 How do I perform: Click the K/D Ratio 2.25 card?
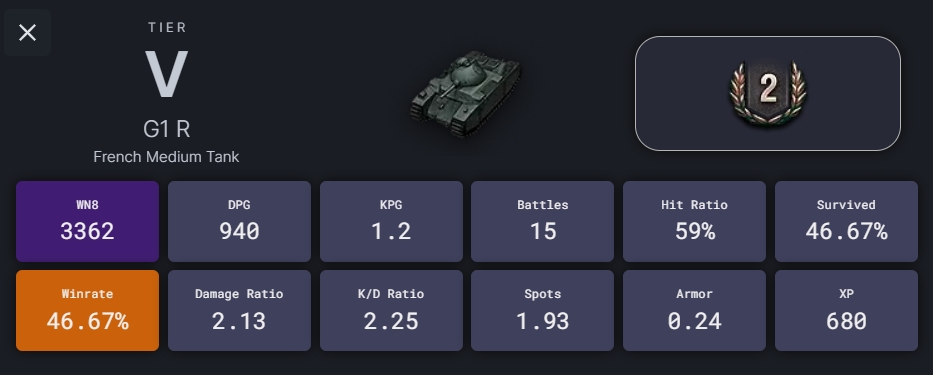click(x=392, y=311)
